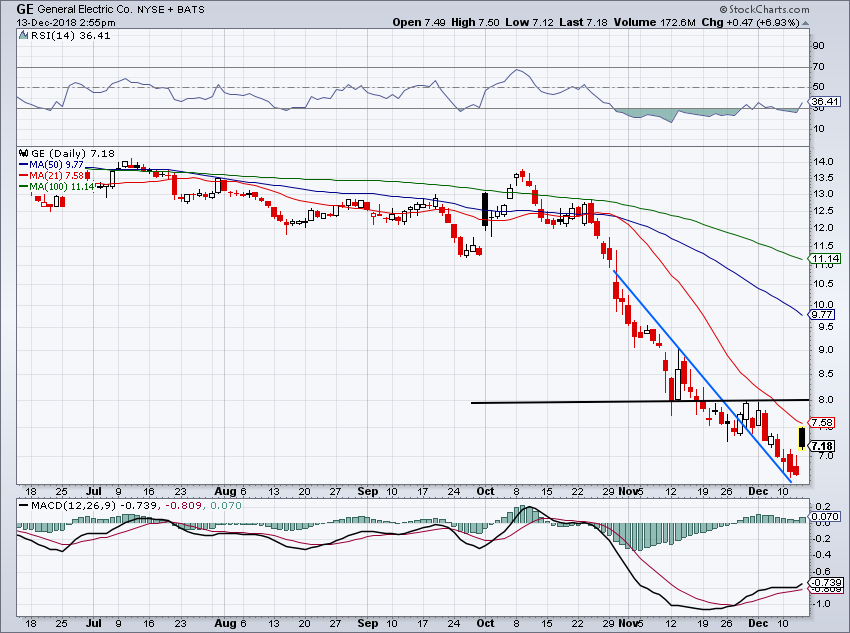This screenshot has height=633, width=850.
Task: Click the -0.739 MACD value tag
Action: point(824,582)
